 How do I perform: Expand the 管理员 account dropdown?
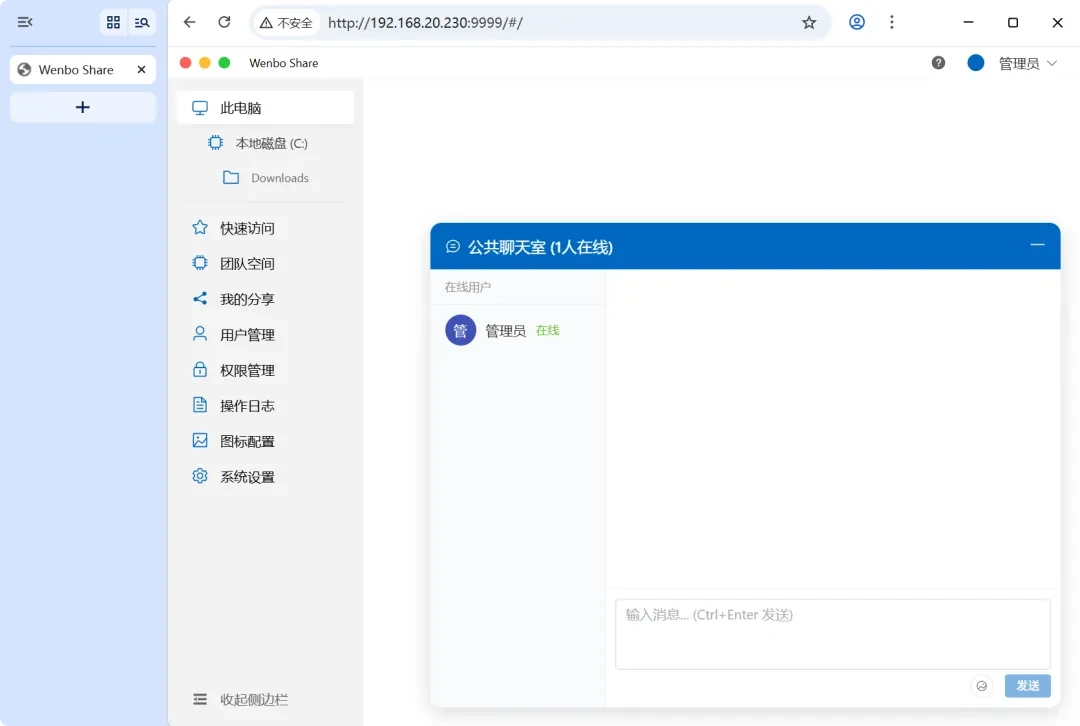(1028, 63)
